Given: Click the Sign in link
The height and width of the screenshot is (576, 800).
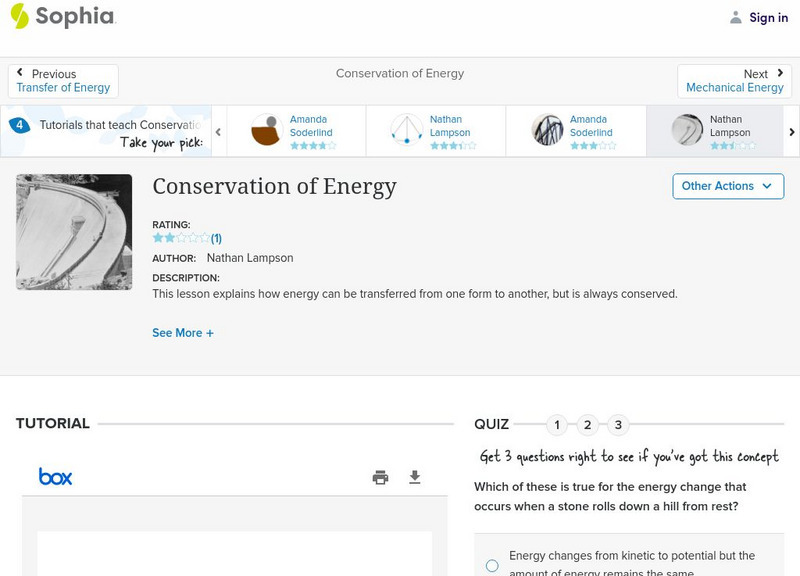Looking at the screenshot, I should click(768, 17).
